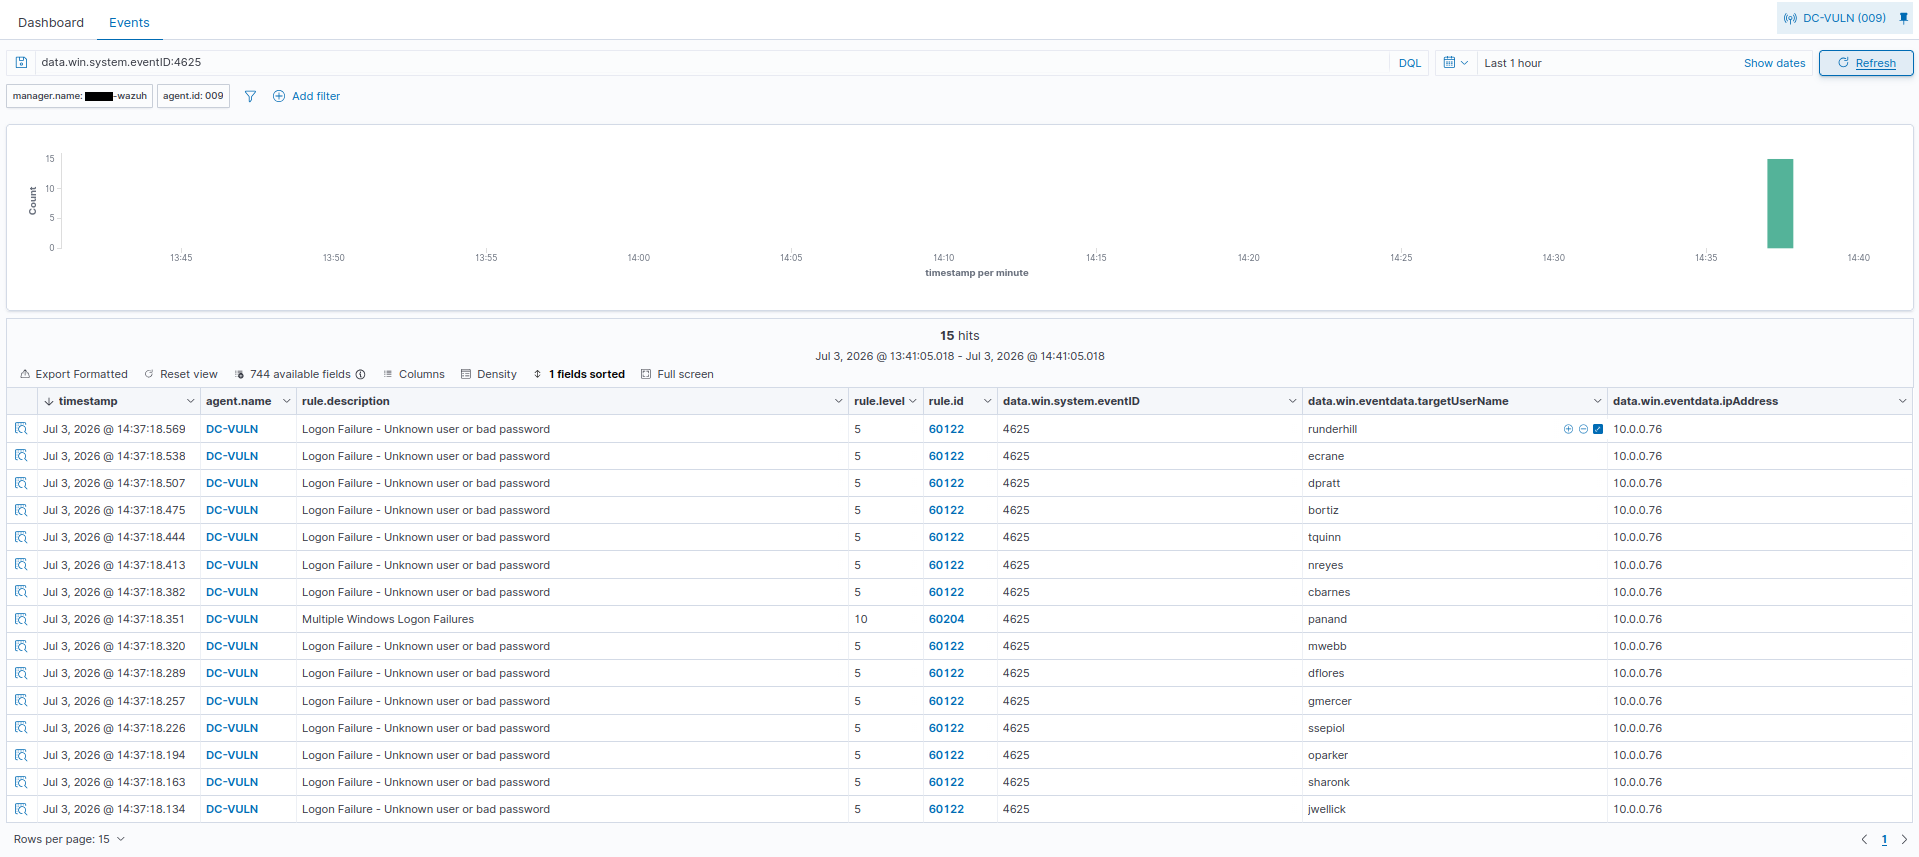
Task: Inspect document details for 14:37:18.134 row
Action: [x=21, y=809]
